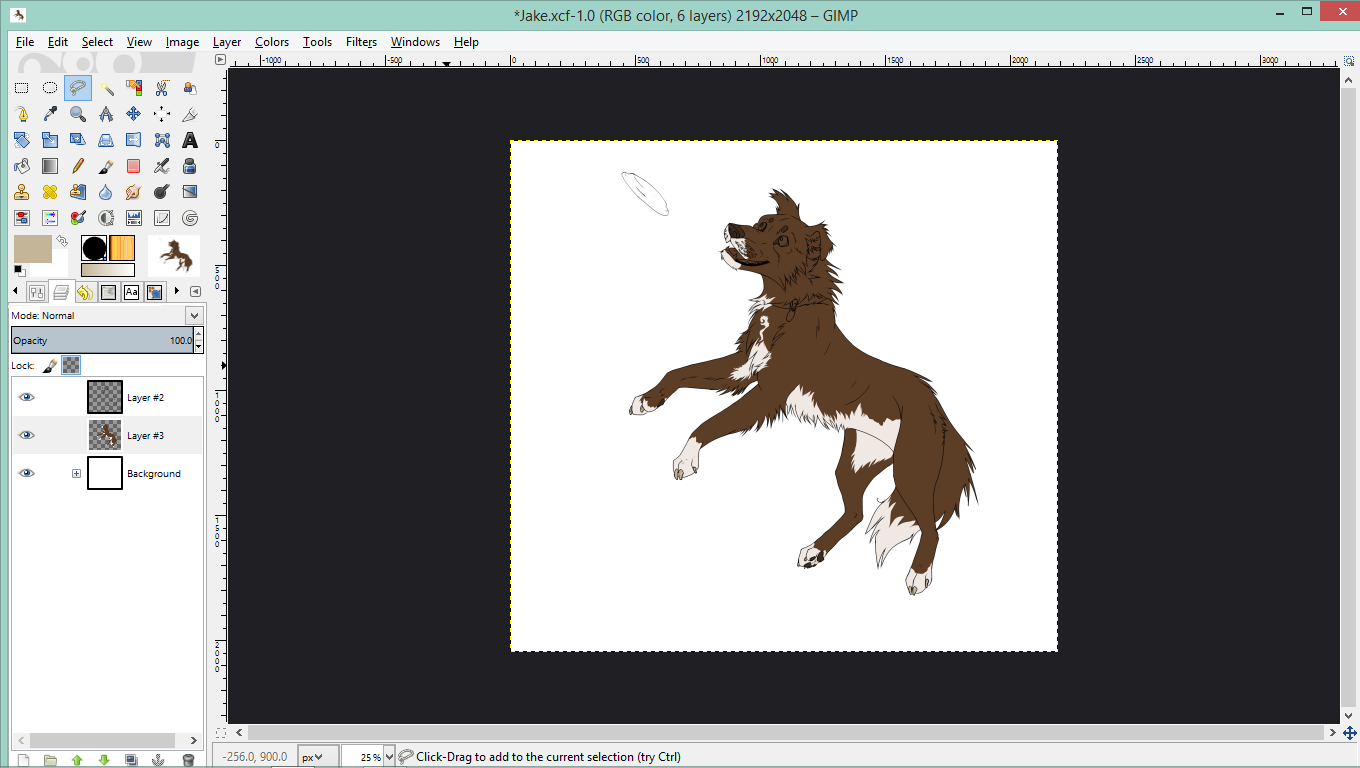Open the File menu
Viewport: 1360px width, 768px height.
coord(25,42)
